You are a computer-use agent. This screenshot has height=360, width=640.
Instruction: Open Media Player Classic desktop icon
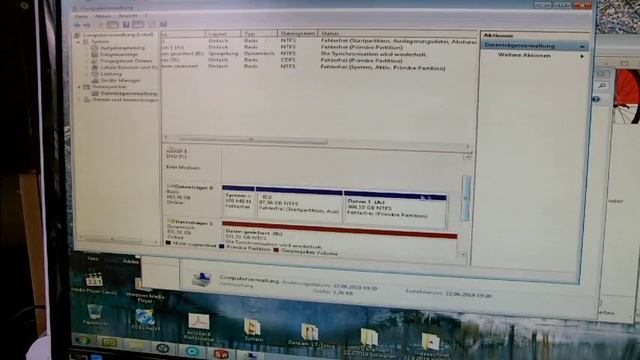(94, 283)
